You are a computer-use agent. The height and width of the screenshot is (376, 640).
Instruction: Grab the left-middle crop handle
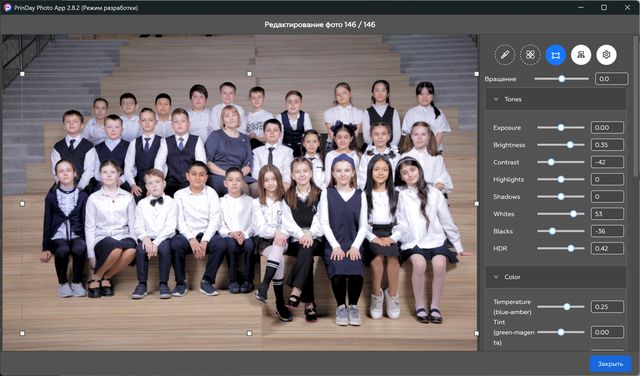click(22, 203)
